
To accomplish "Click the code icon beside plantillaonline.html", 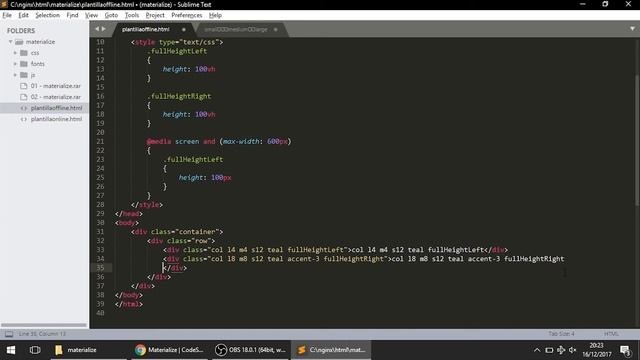I will [x=24, y=119].
